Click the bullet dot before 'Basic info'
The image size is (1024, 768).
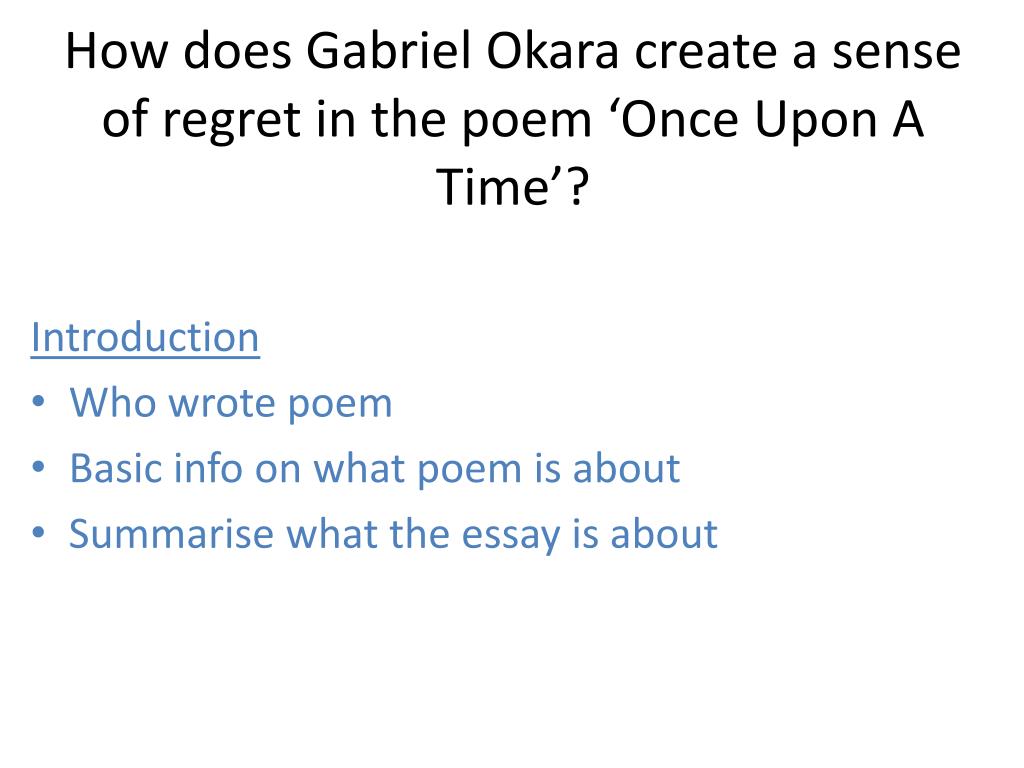39,467
